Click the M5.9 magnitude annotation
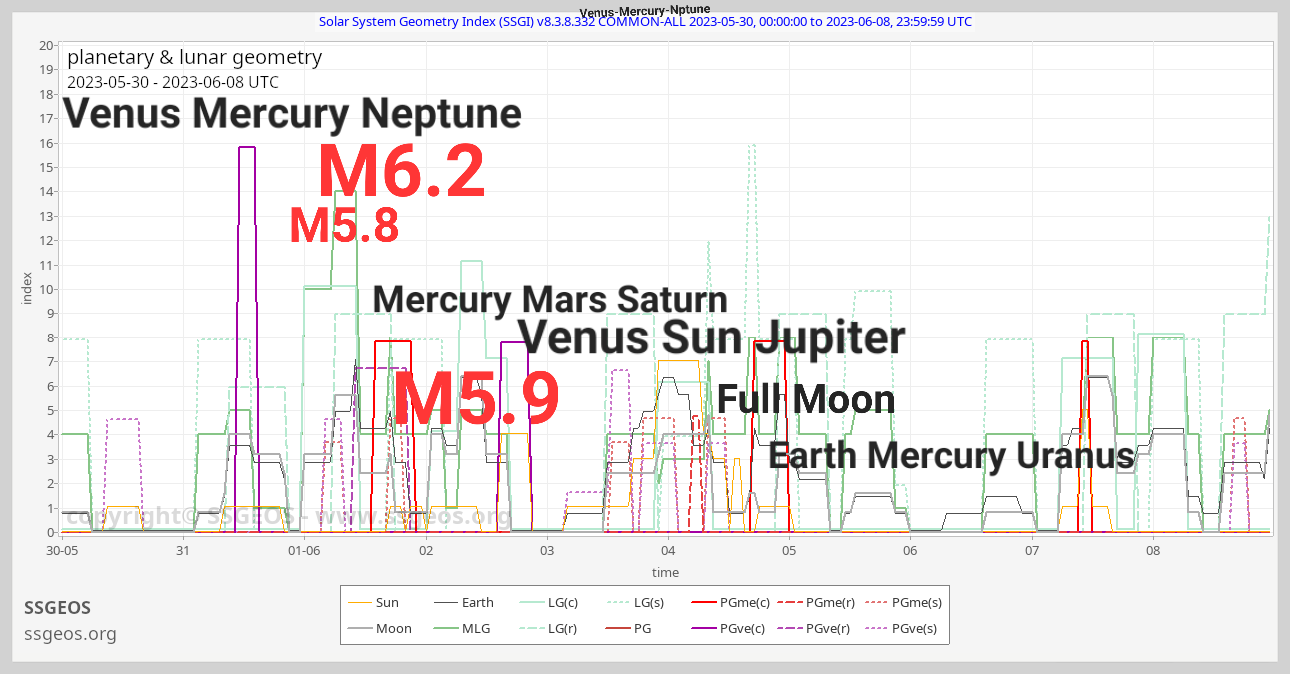 476,400
